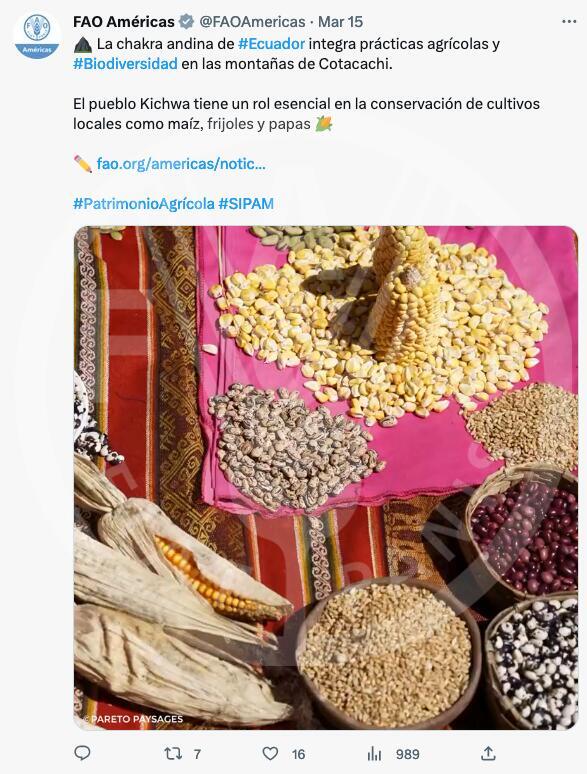Click the FAO Américas profile avatar

point(37,34)
